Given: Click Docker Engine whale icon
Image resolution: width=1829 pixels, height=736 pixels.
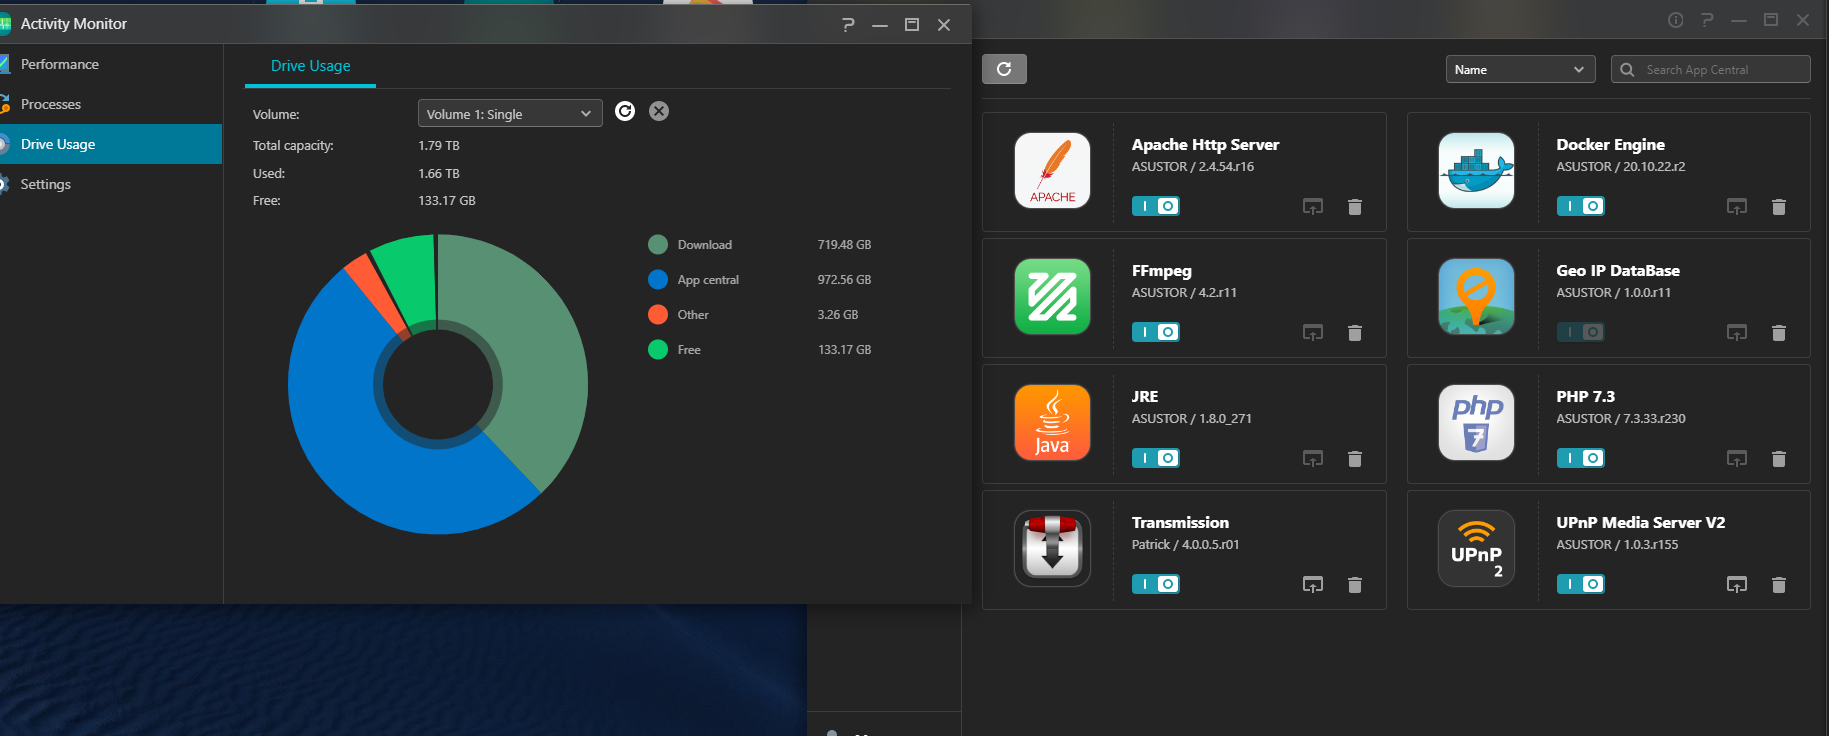Looking at the screenshot, I should click(1476, 170).
